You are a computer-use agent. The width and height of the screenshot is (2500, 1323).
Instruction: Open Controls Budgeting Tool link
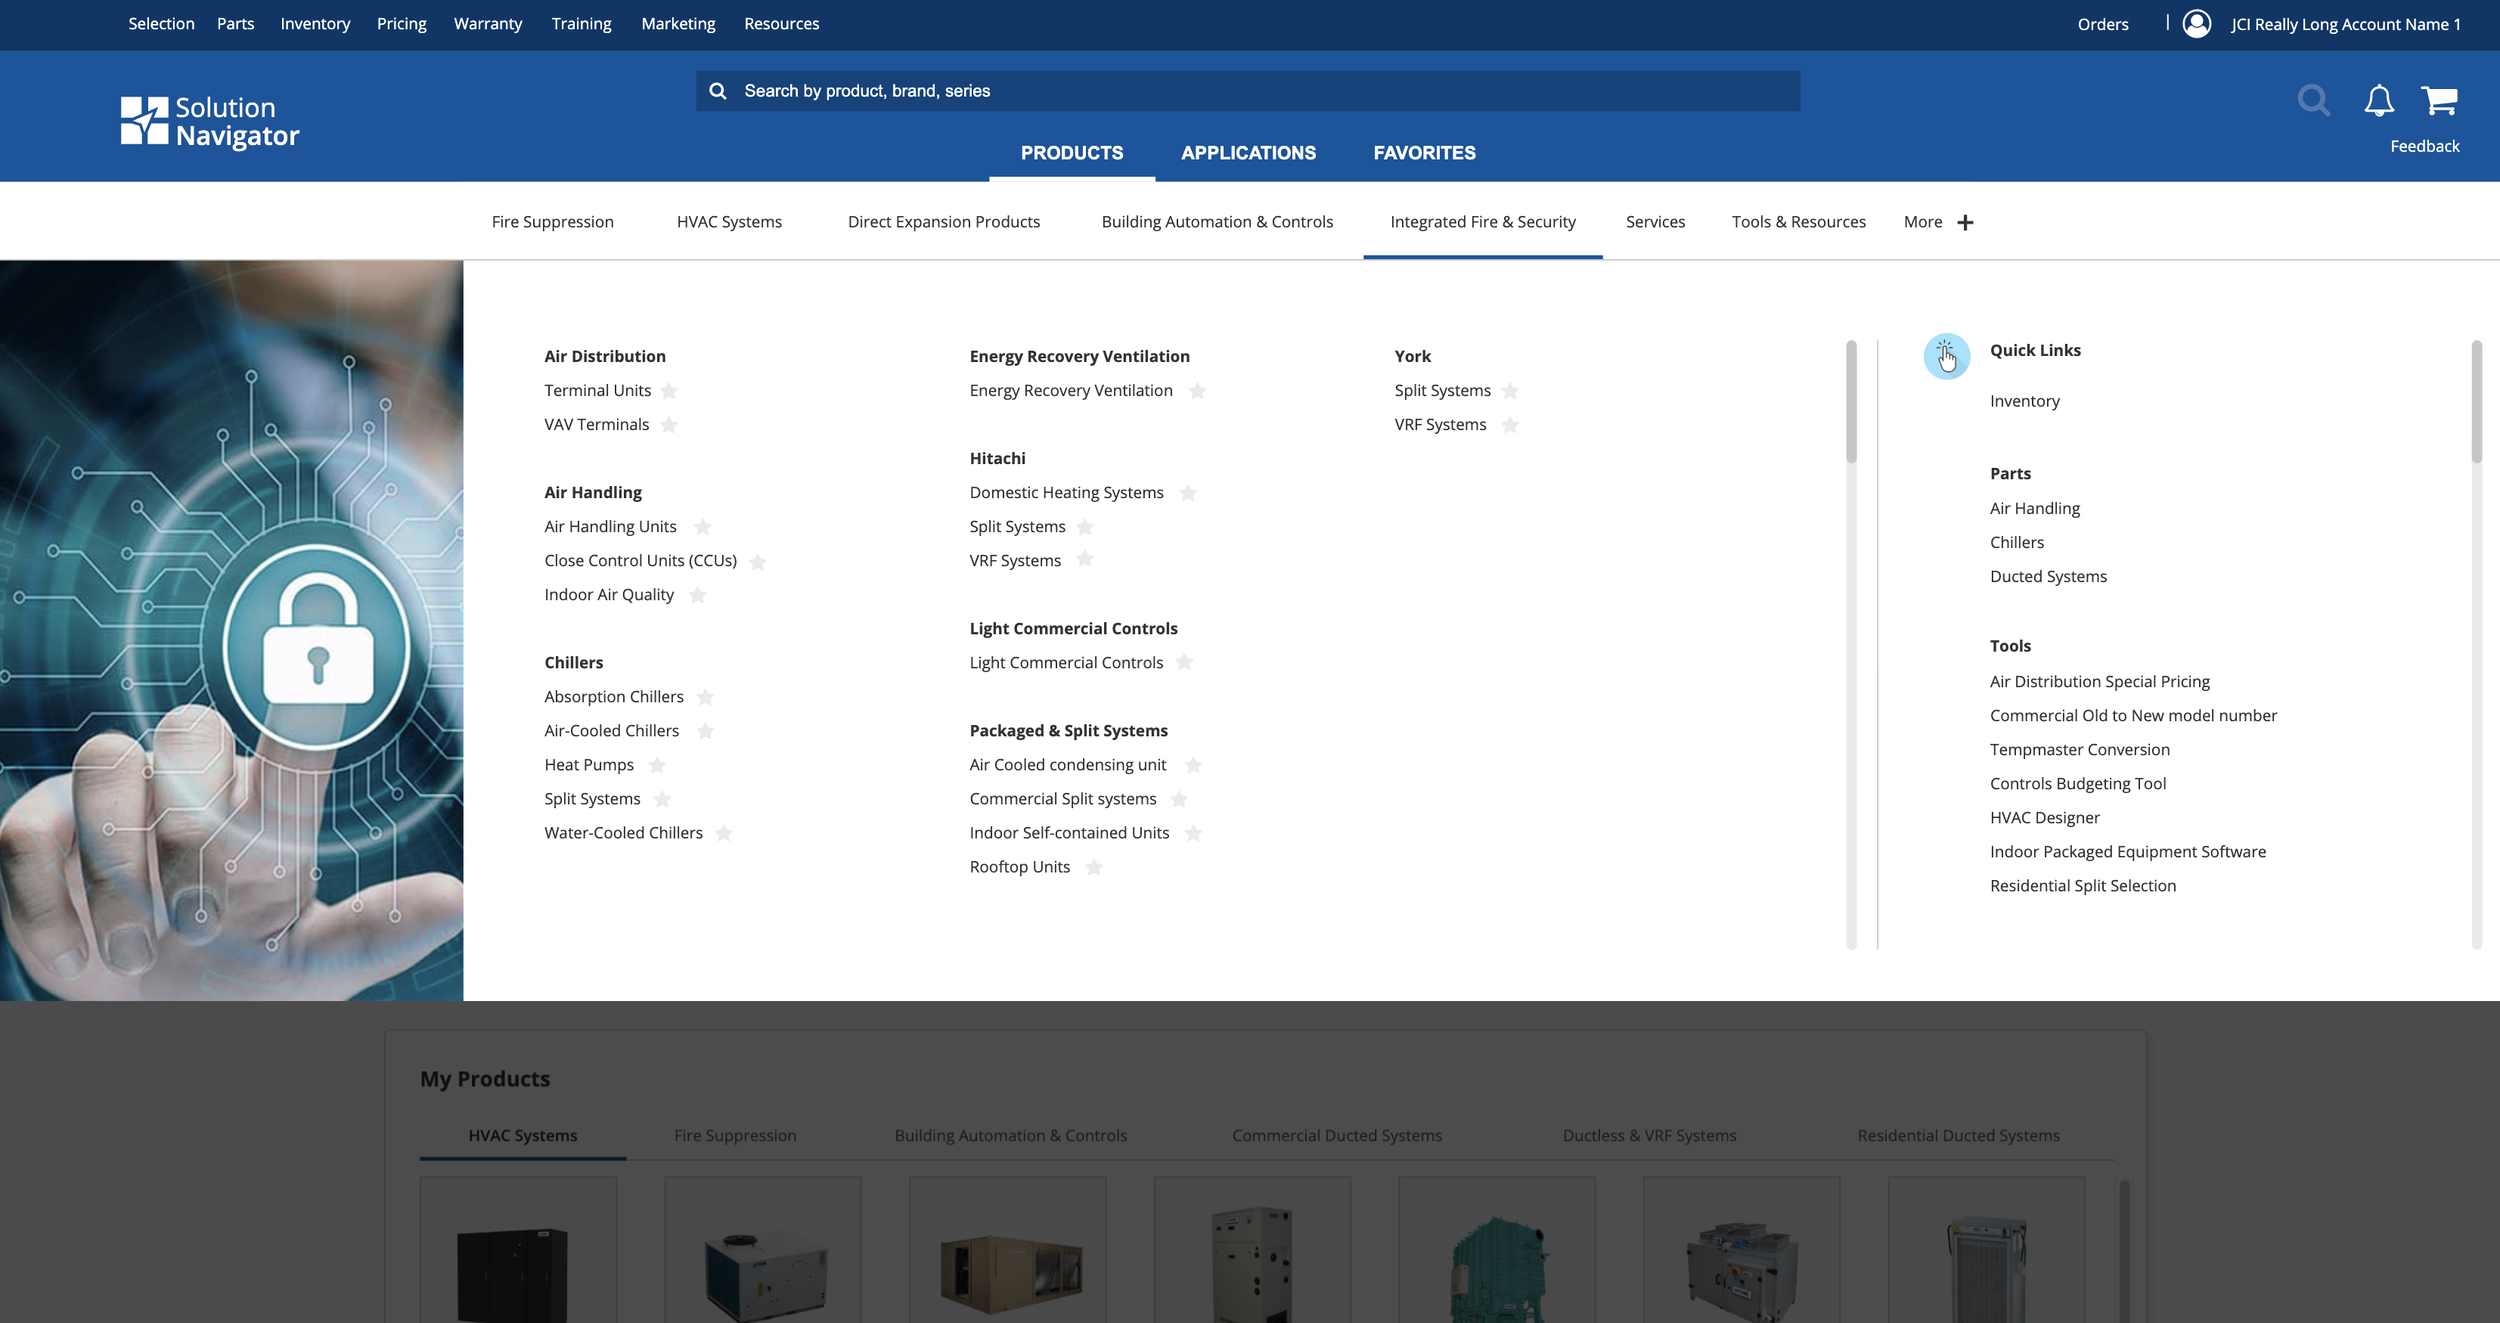coord(2077,783)
